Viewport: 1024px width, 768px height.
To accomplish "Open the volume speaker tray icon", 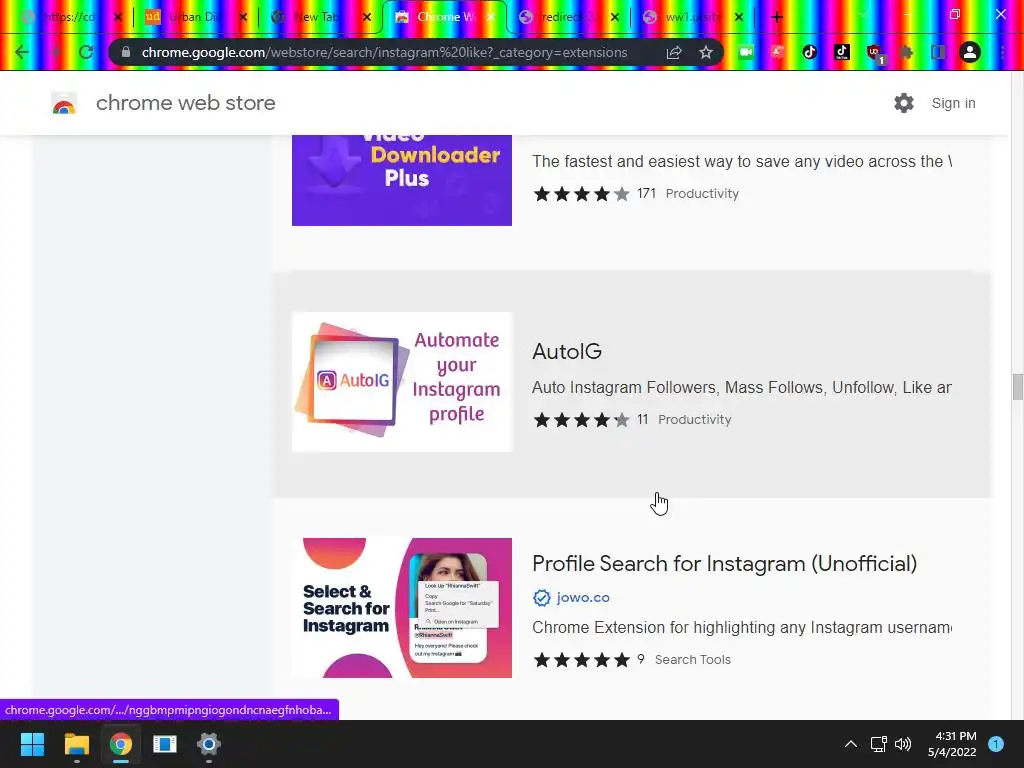I will tap(903, 744).
